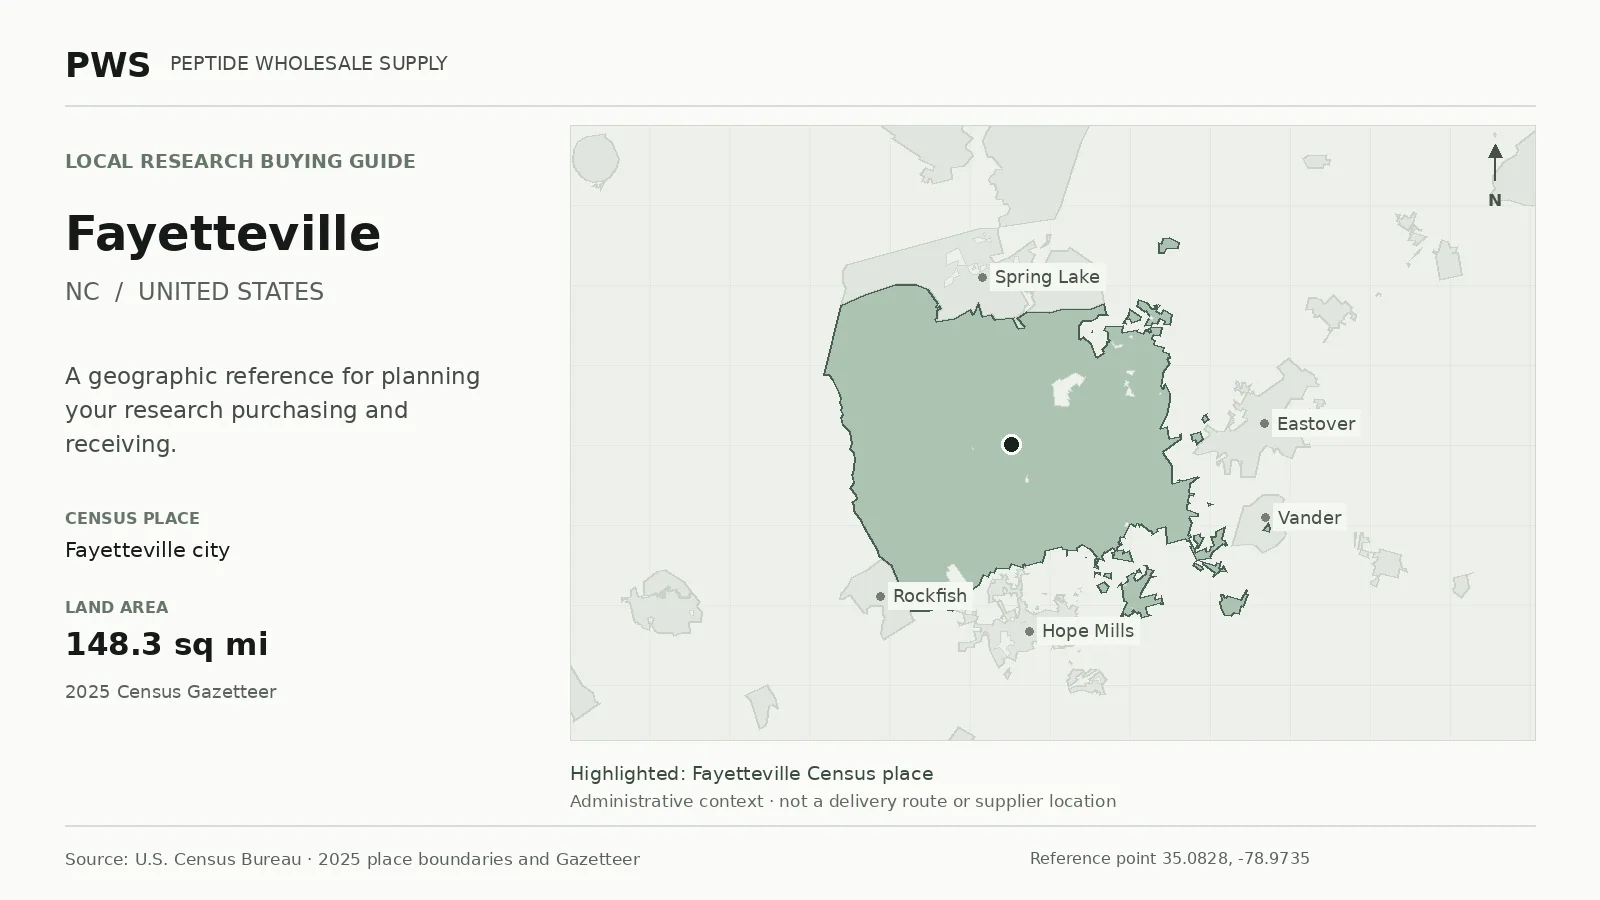1600x900 pixels.
Task: Click the Hope Mills map dot marker
Action: [x=1029, y=631]
